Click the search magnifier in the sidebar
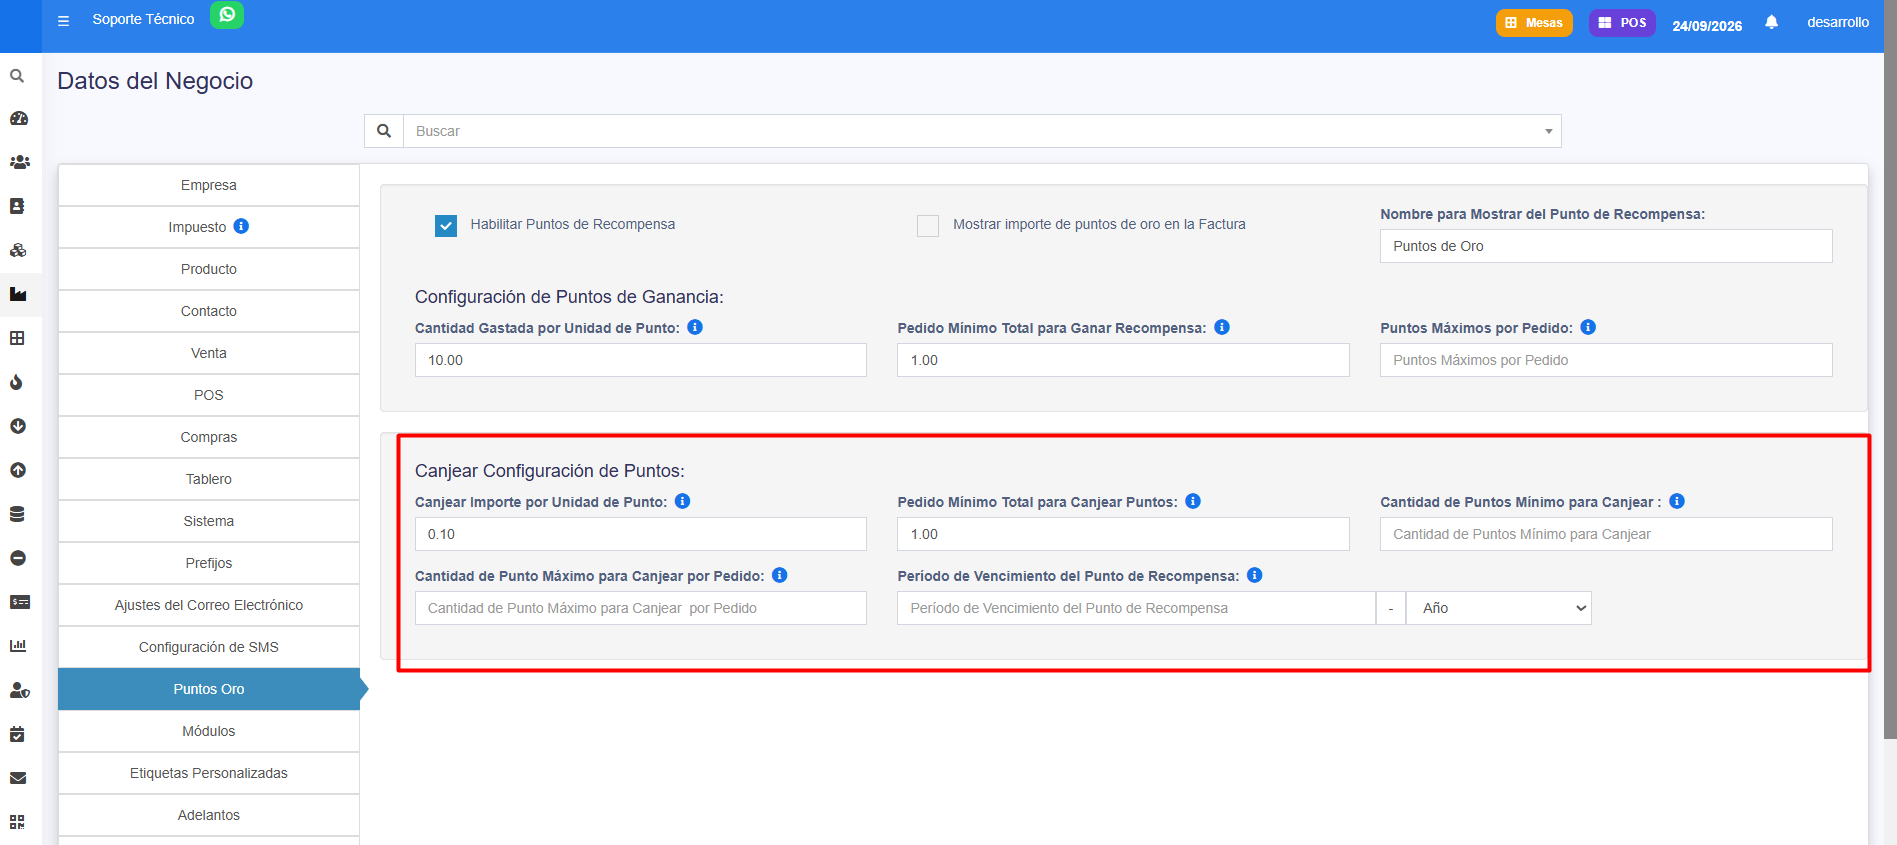Viewport: 1897px width, 845px height. click(17, 76)
